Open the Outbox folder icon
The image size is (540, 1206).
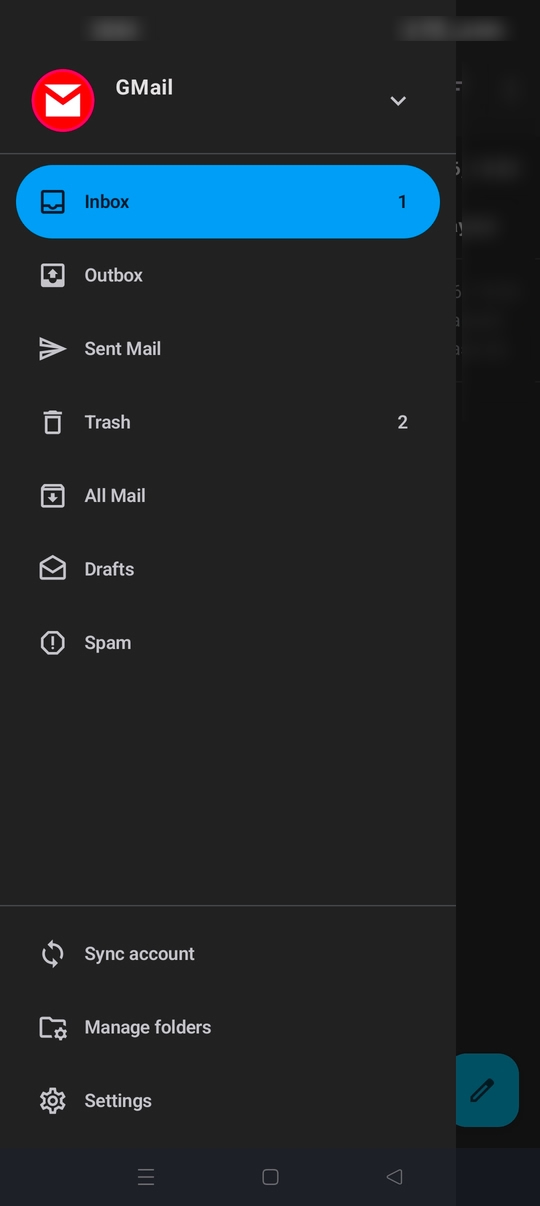[x=52, y=275]
